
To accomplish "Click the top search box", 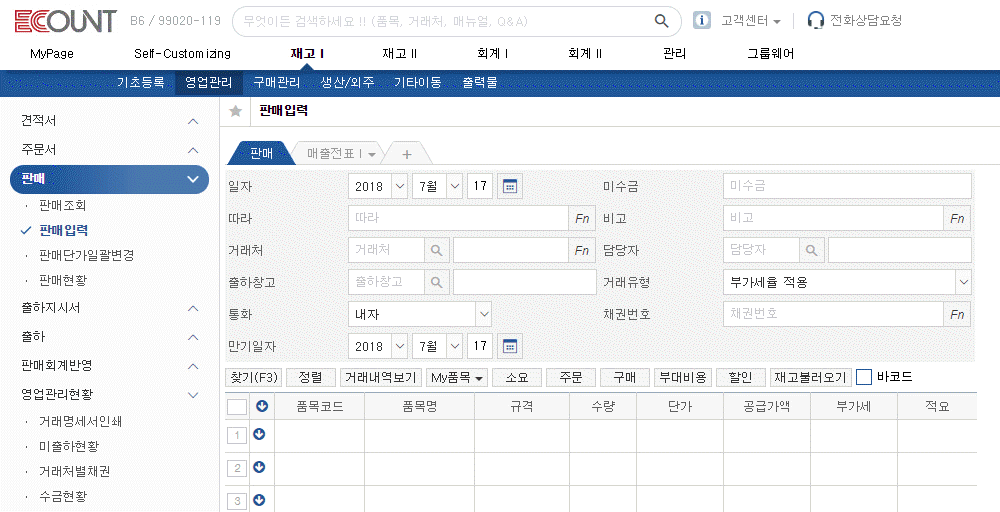I will pyautogui.click(x=457, y=21).
